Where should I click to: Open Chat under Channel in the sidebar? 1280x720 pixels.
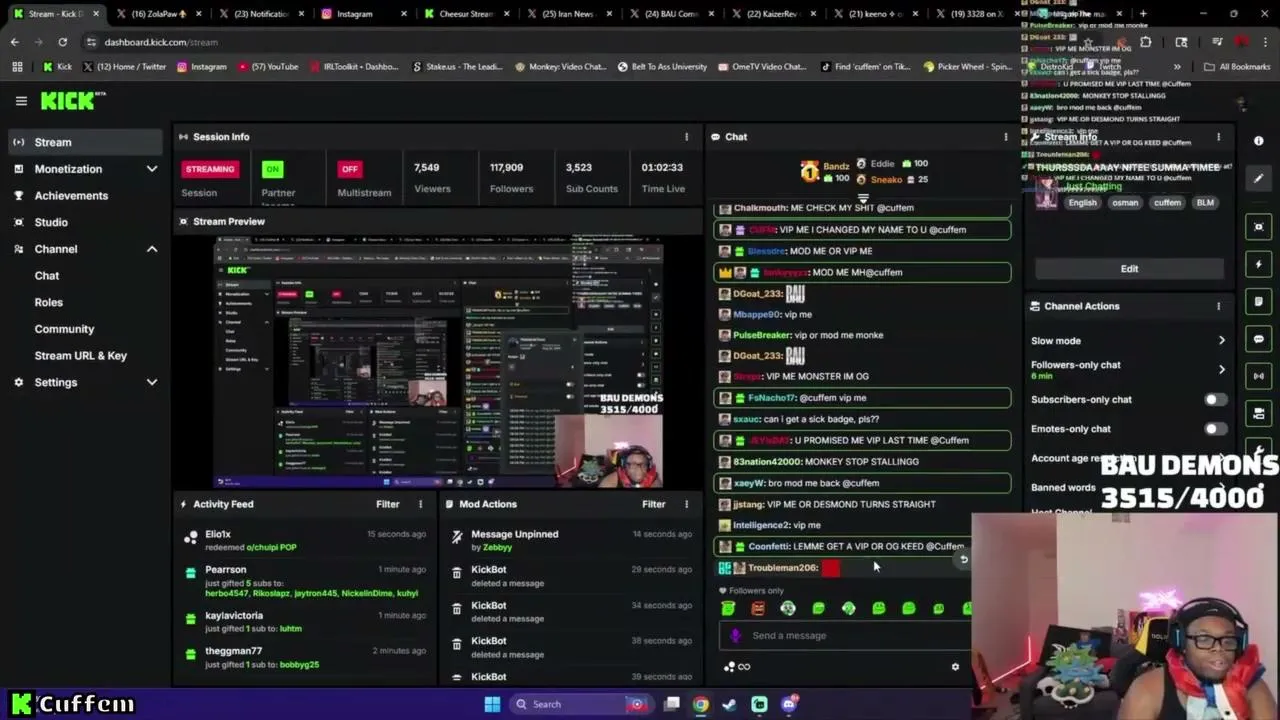click(x=47, y=276)
